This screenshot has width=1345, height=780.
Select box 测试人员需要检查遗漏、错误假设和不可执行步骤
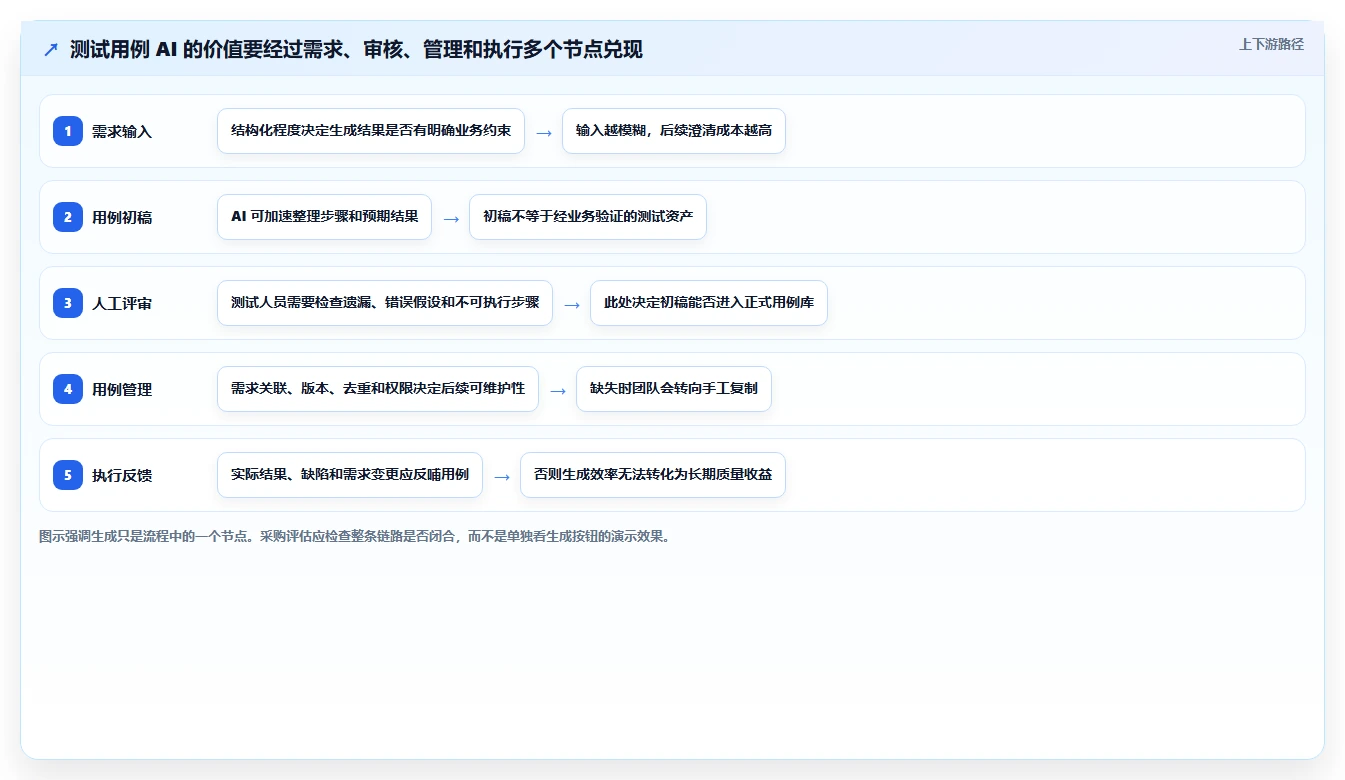pyautogui.click(x=385, y=303)
